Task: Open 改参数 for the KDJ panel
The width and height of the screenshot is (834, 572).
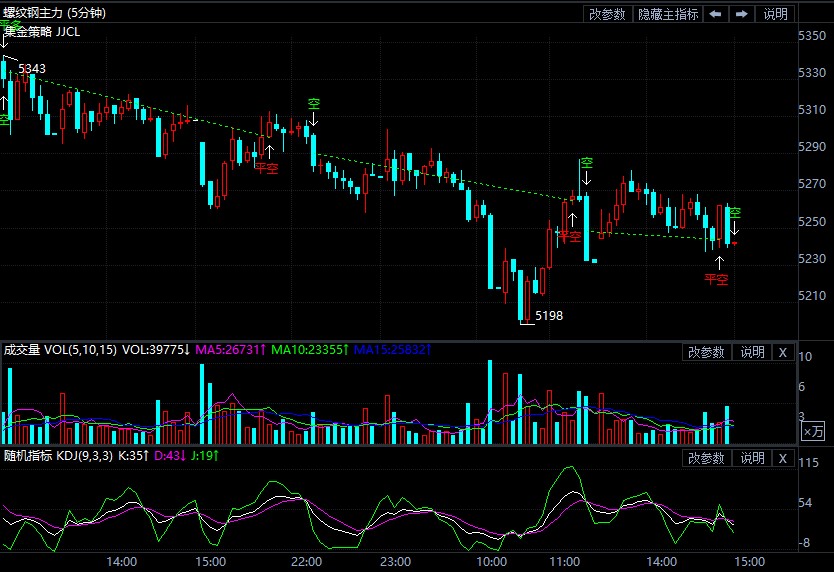Action: click(x=707, y=458)
